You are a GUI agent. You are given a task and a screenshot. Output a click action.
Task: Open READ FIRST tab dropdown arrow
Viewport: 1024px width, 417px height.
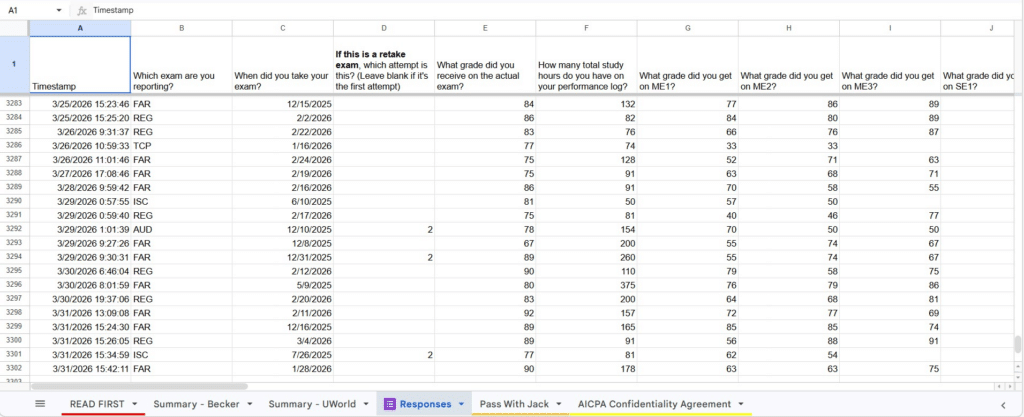click(x=135, y=404)
